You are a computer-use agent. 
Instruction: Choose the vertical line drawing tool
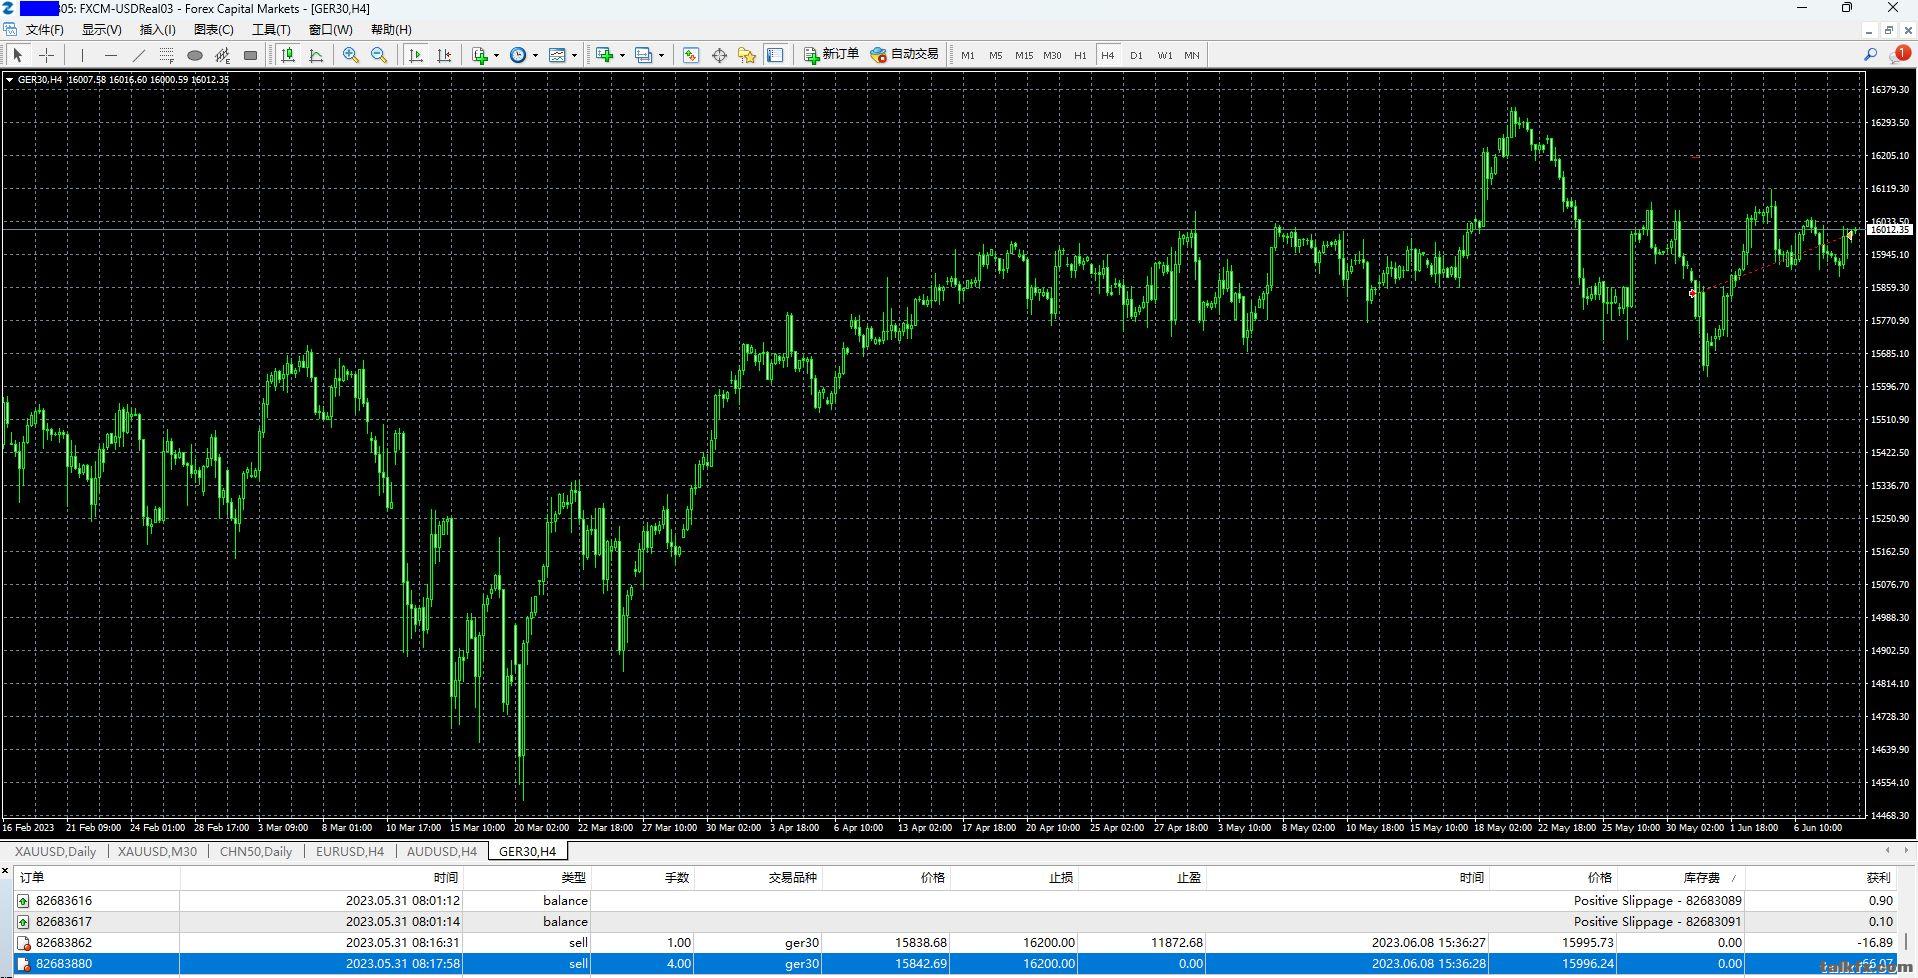point(83,55)
